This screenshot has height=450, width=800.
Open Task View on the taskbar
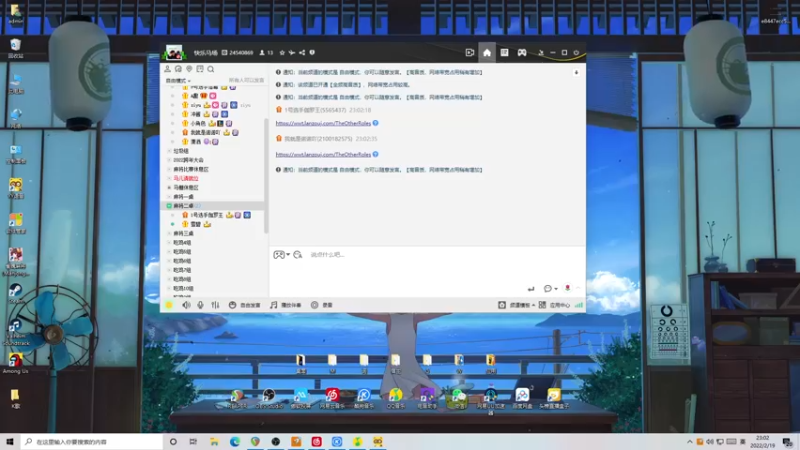click(193, 442)
